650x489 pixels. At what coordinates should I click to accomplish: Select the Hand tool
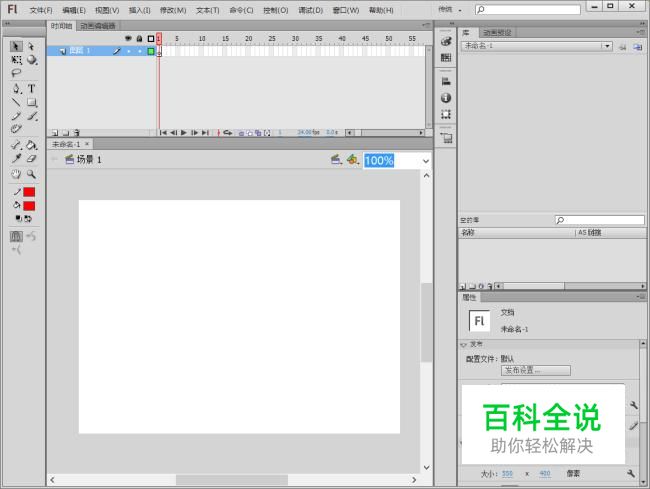click(16, 174)
